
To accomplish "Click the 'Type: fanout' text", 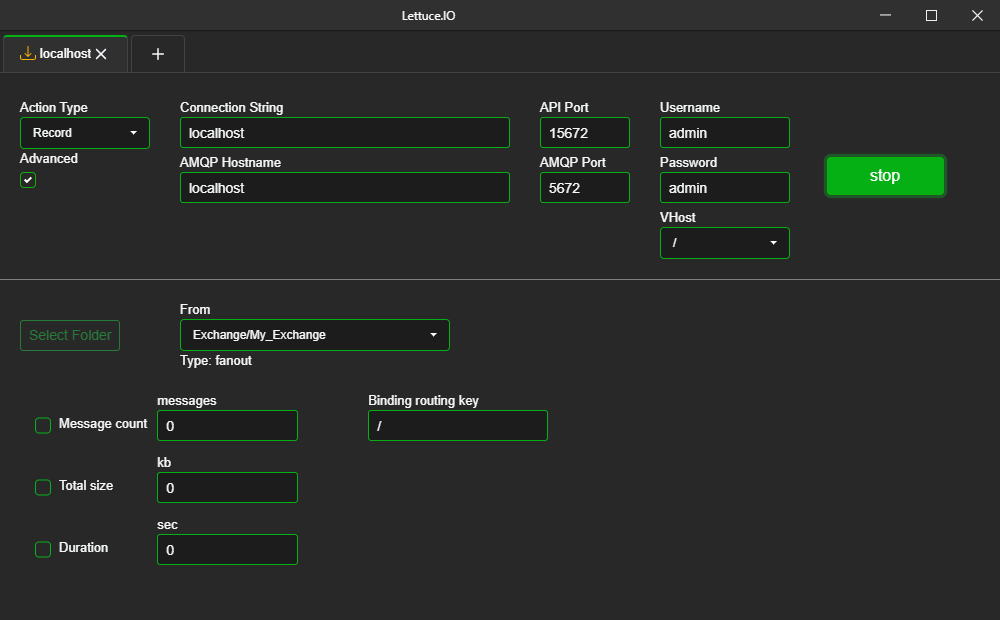I will click(x=216, y=361).
